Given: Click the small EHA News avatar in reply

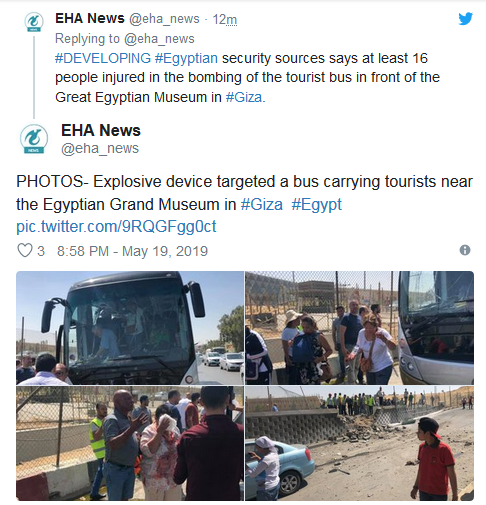Looking at the screenshot, I should [34, 22].
